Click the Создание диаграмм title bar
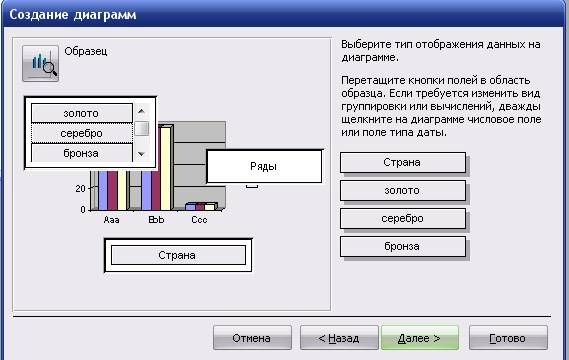This screenshot has width=569, height=360. click(x=284, y=15)
